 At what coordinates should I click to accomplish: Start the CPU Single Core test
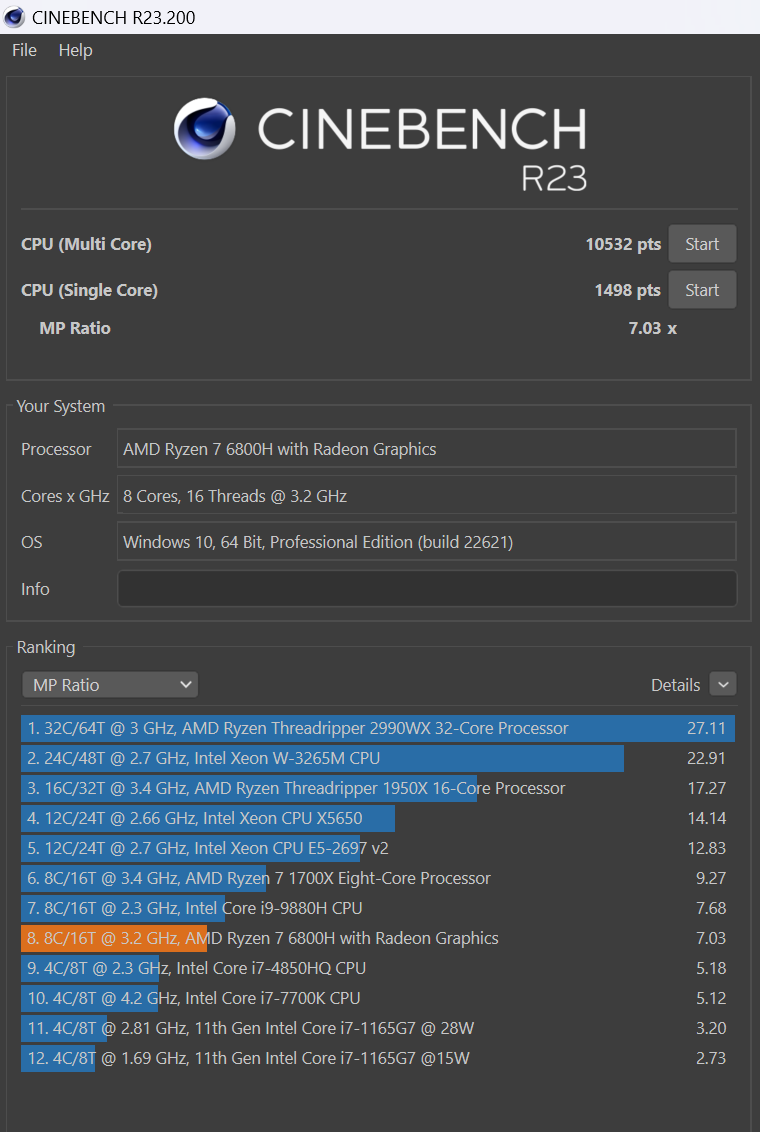702,289
